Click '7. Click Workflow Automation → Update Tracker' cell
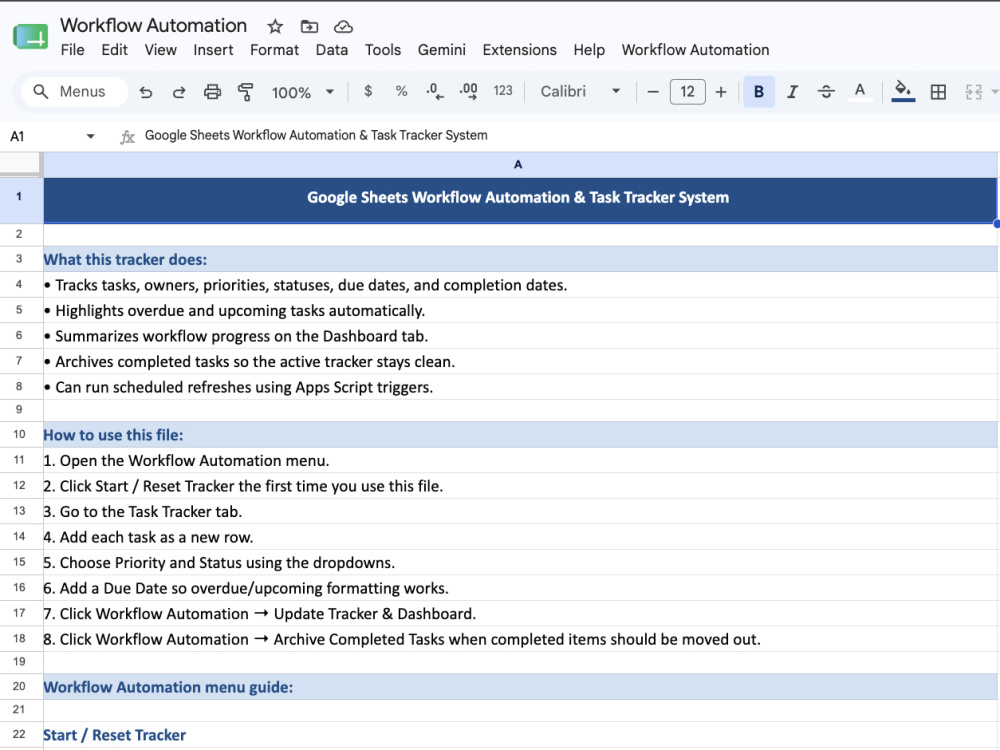This screenshot has height=750, width=1000. pyautogui.click(x=520, y=614)
